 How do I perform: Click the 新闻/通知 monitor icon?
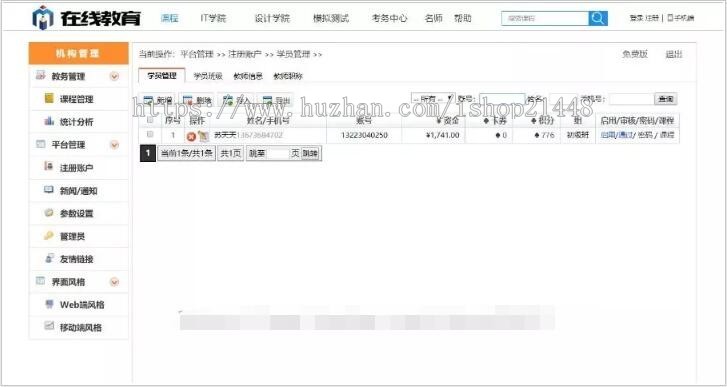pos(49,190)
